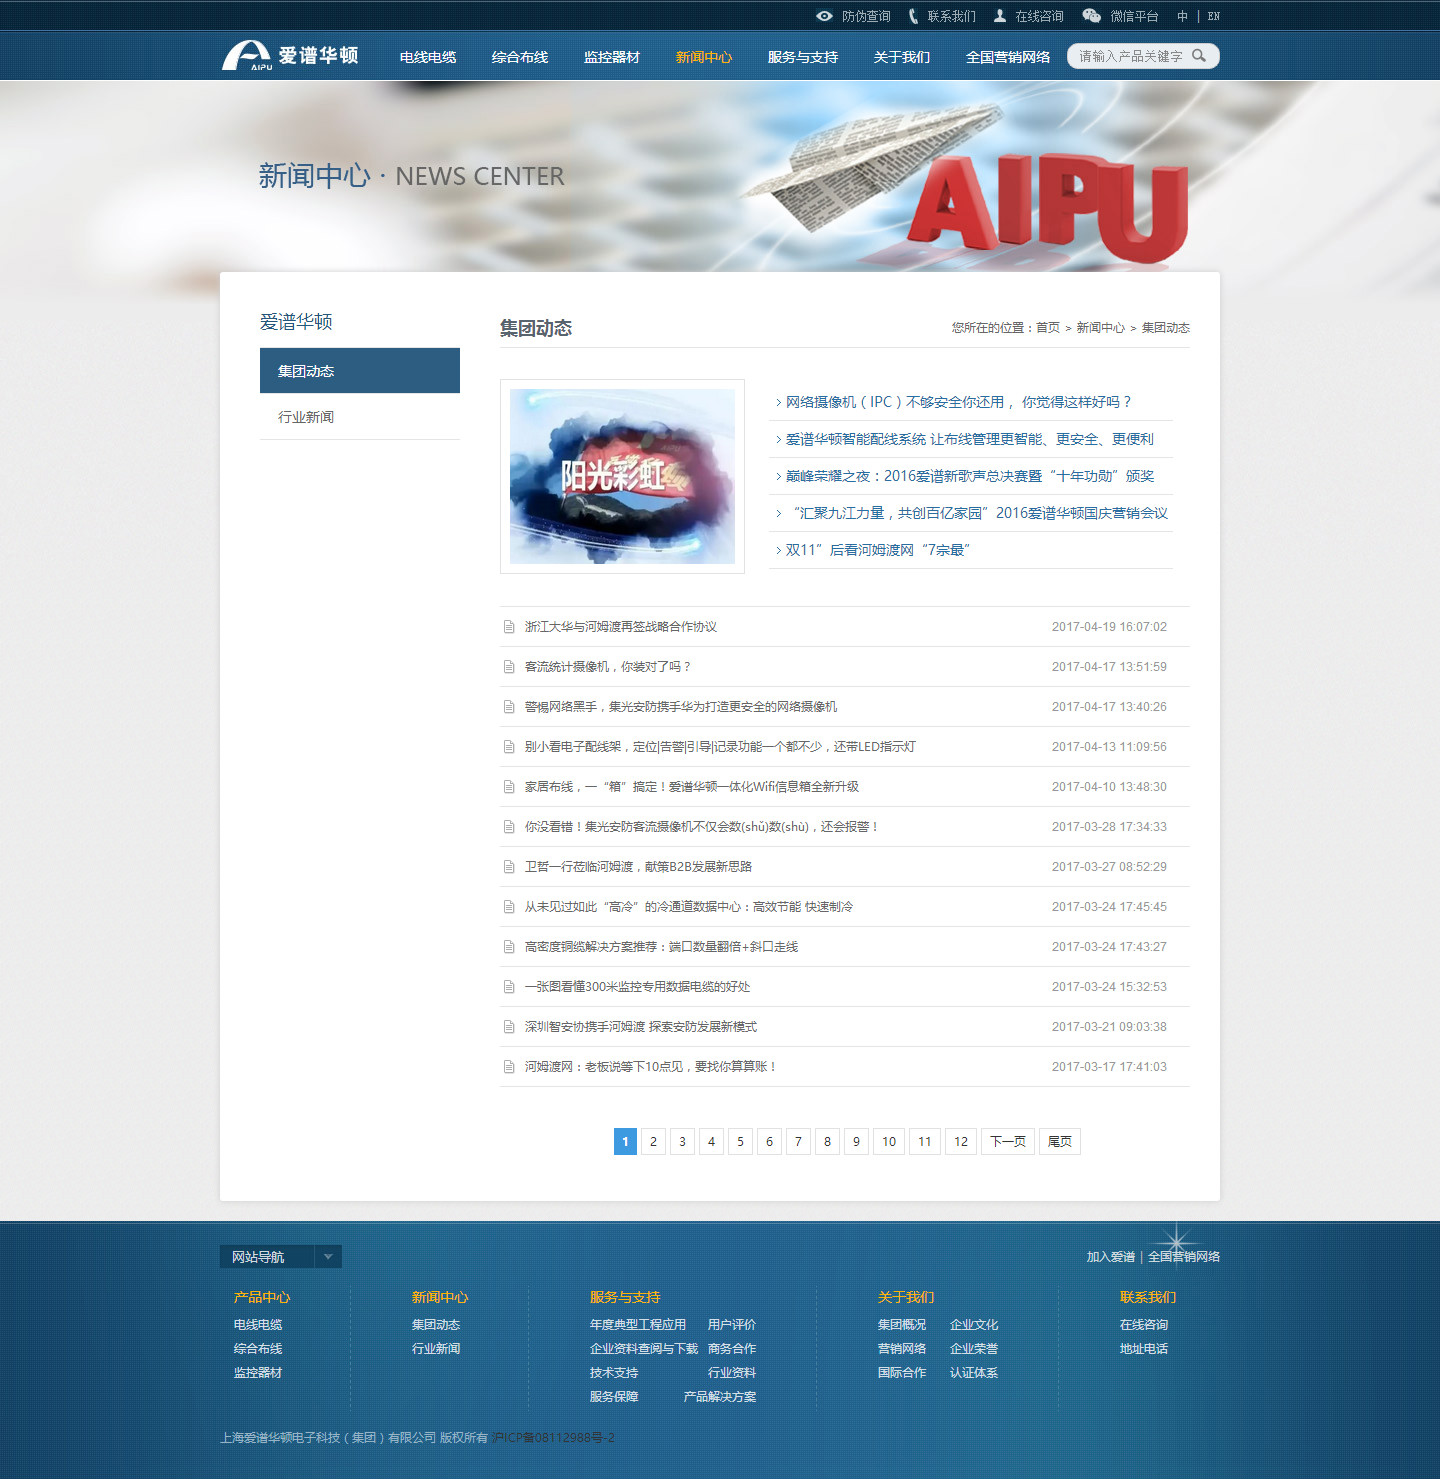Viewport: 1440px width, 1479px height.
Task: Select 行业新闻 in the left sidebar
Action: 360,417
